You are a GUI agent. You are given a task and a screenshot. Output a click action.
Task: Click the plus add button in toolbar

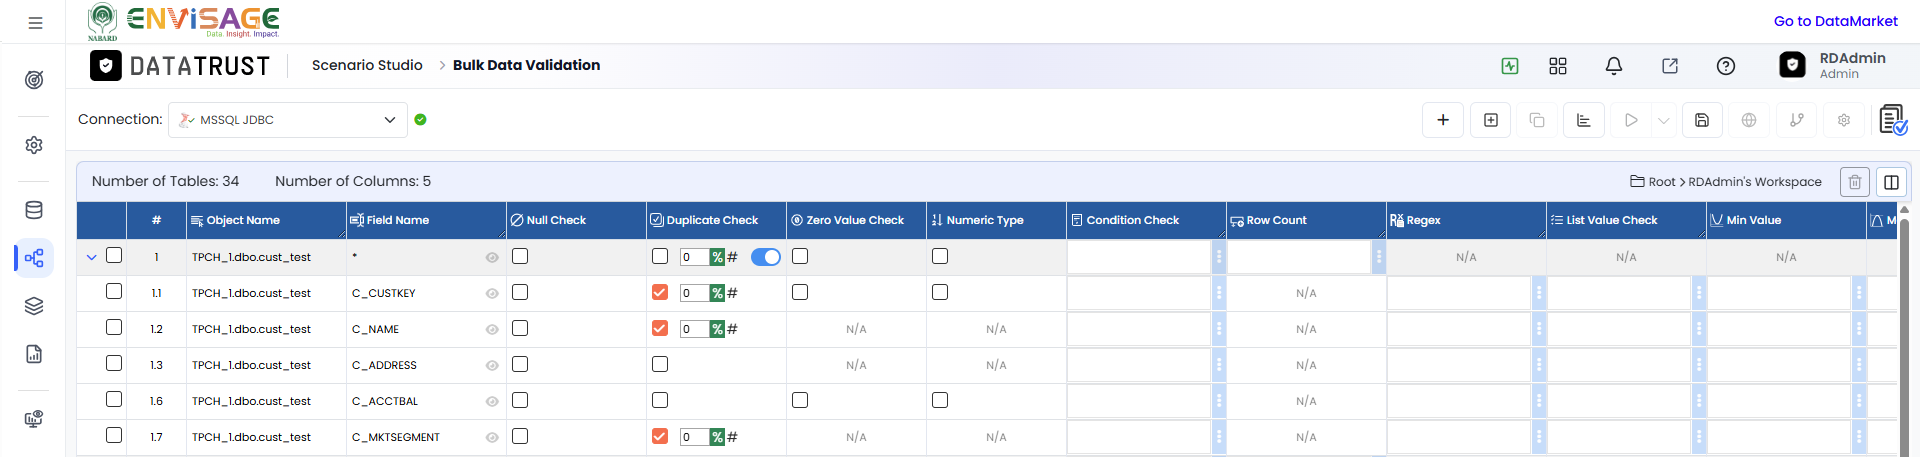pos(1443,120)
